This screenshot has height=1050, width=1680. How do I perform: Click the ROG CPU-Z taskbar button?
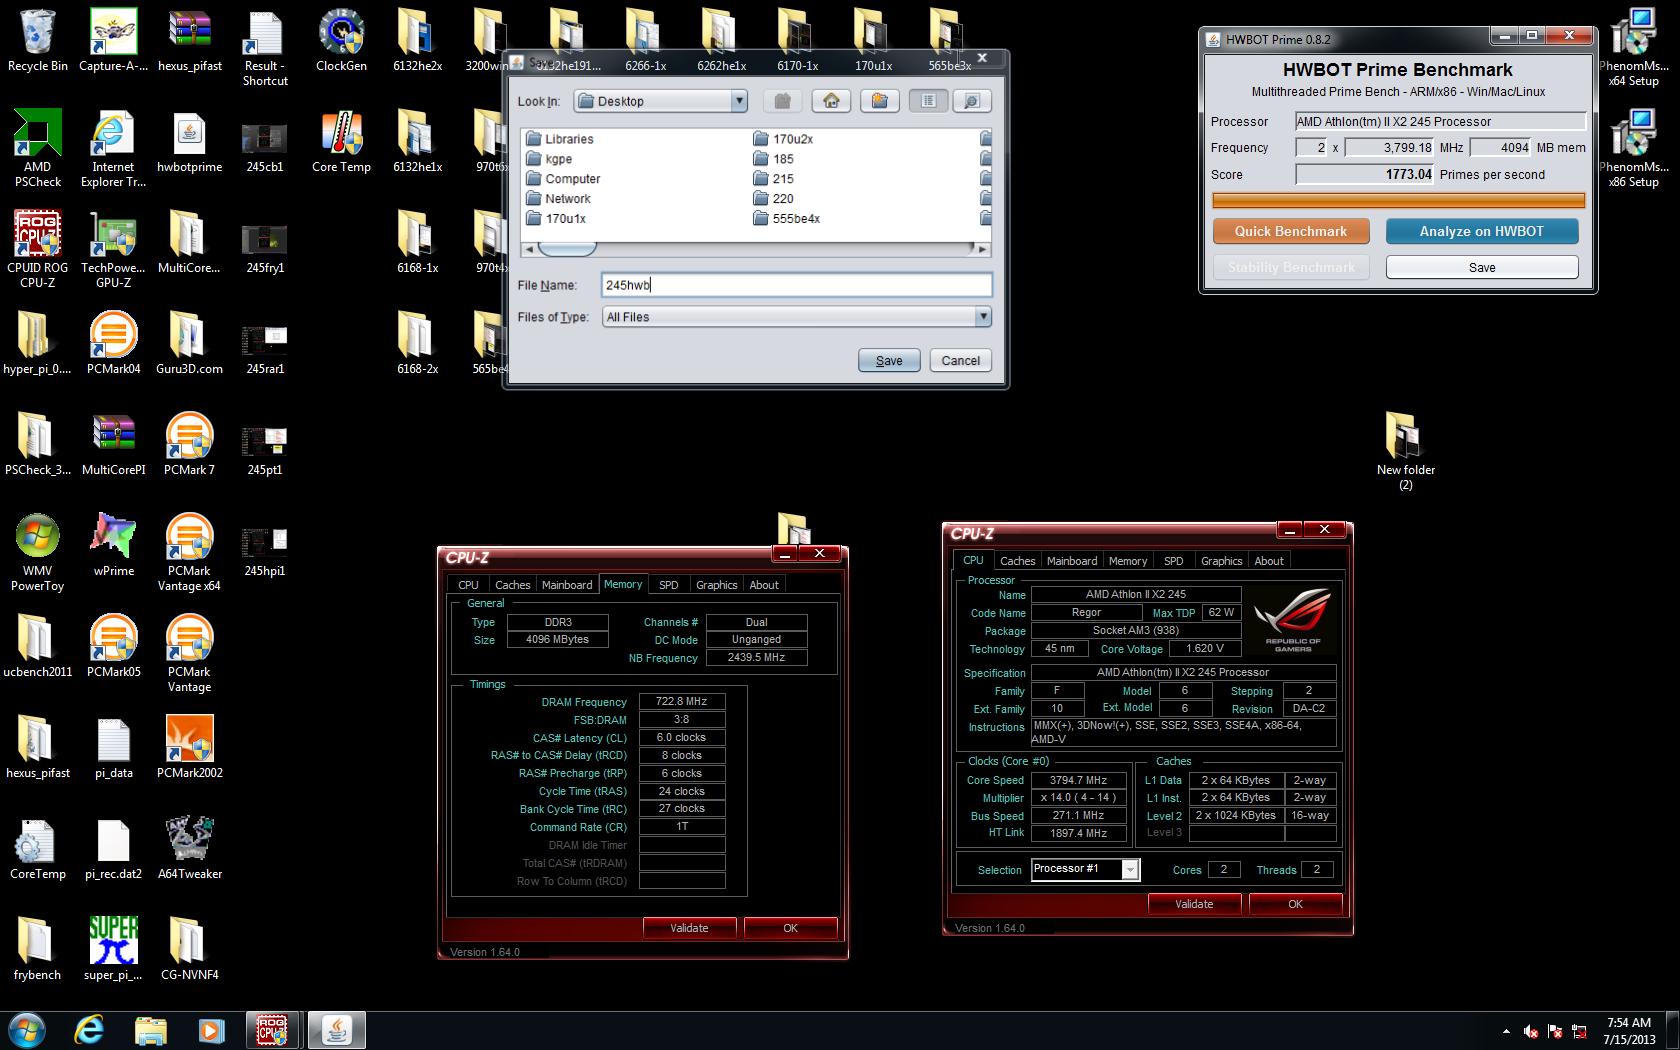(x=272, y=1030)
